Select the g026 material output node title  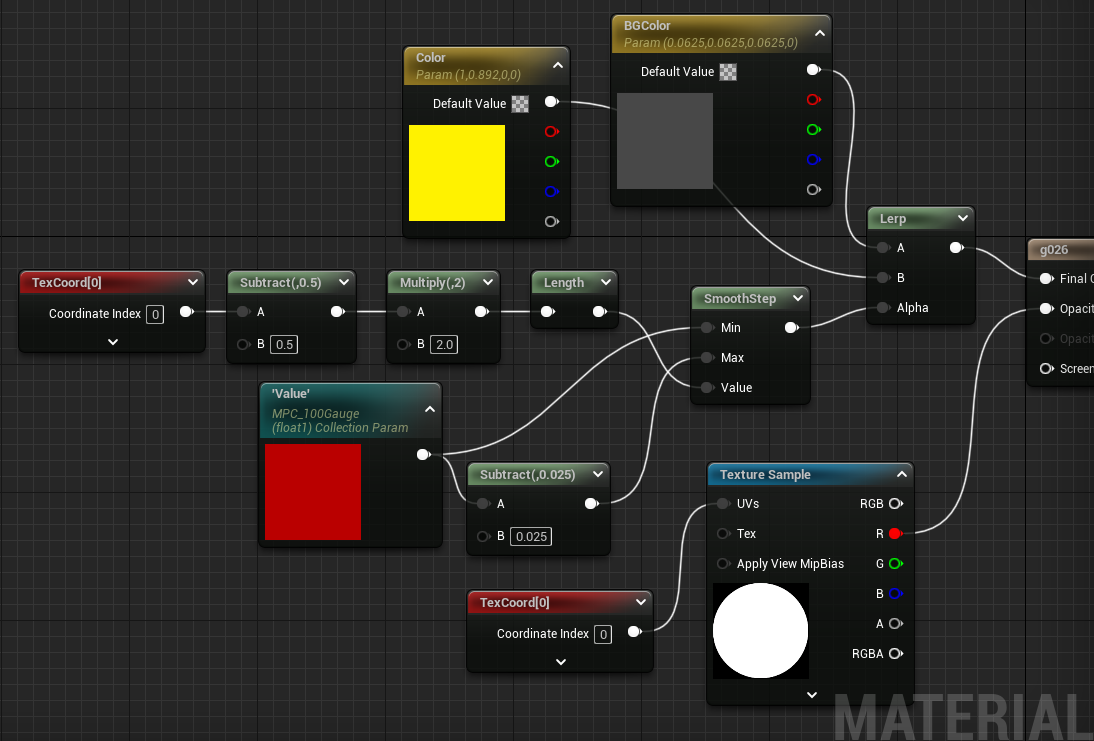click(1054, 250)
